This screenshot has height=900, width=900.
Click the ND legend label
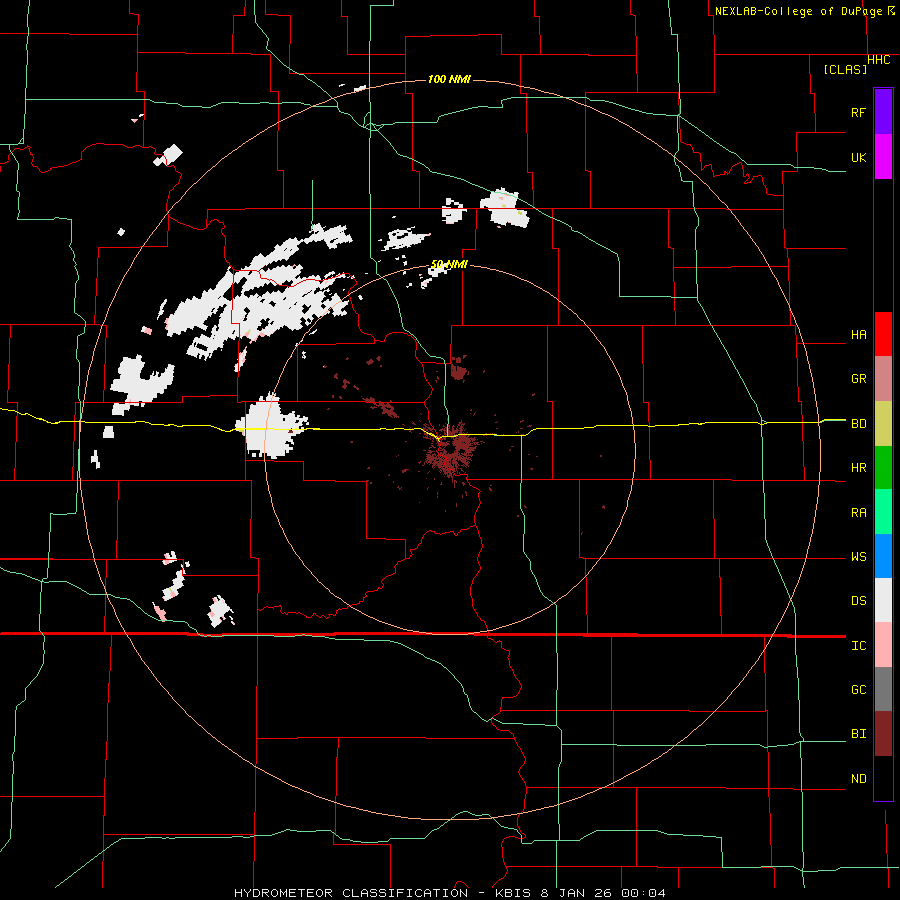tap(859, 779)
